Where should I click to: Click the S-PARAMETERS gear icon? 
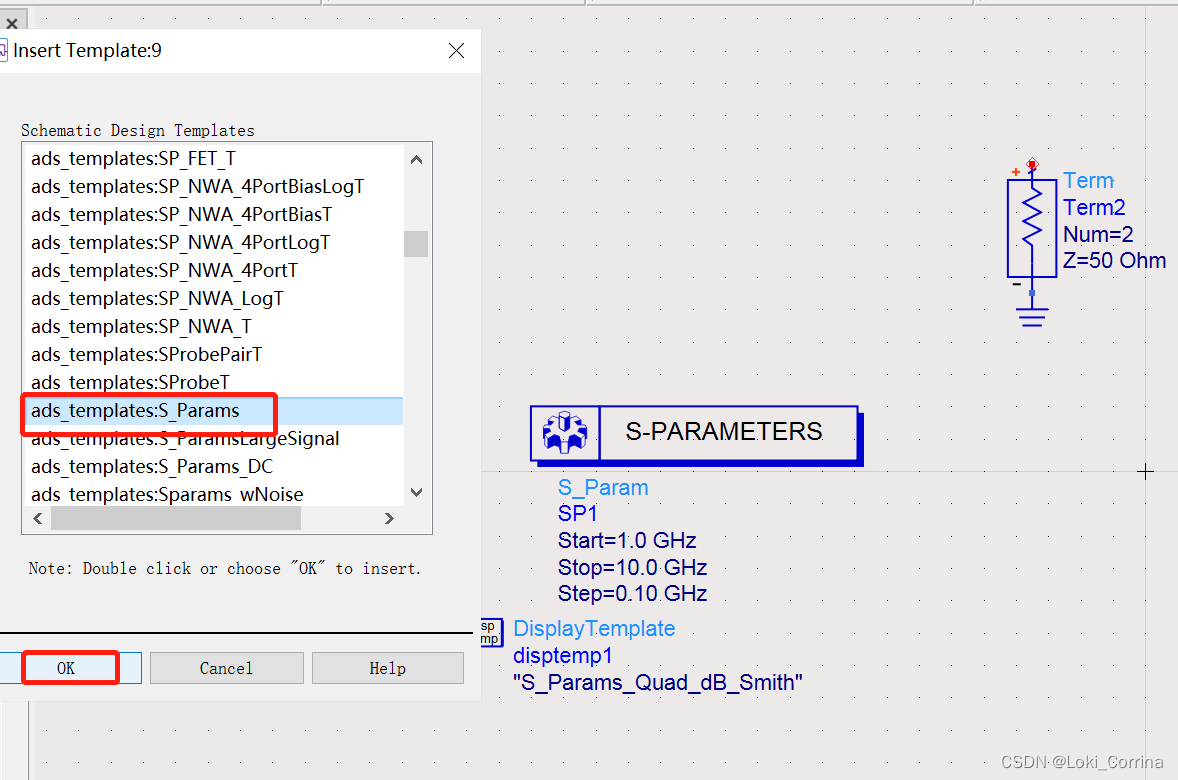click(x=565, y=433)
